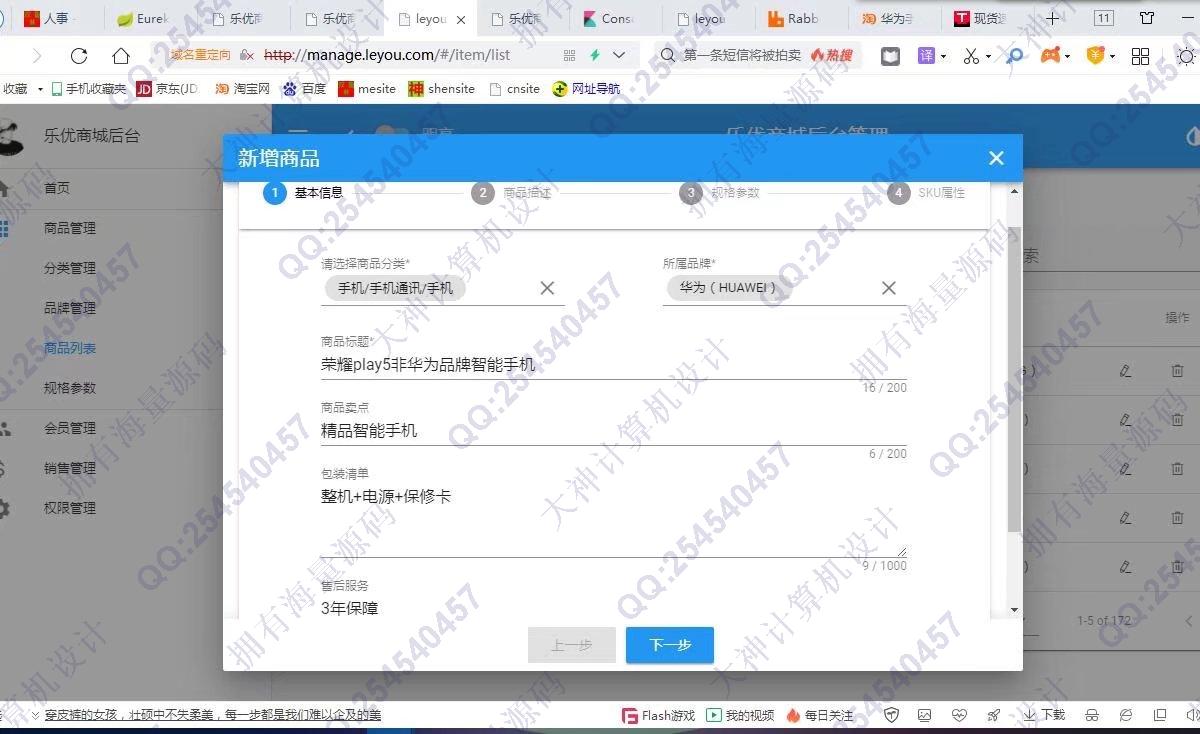Expand the address bar dropdown chevron
Image resolution: width=1200 pixels, height=734 pixels.
pyautogui.click(x=620, y=56)
